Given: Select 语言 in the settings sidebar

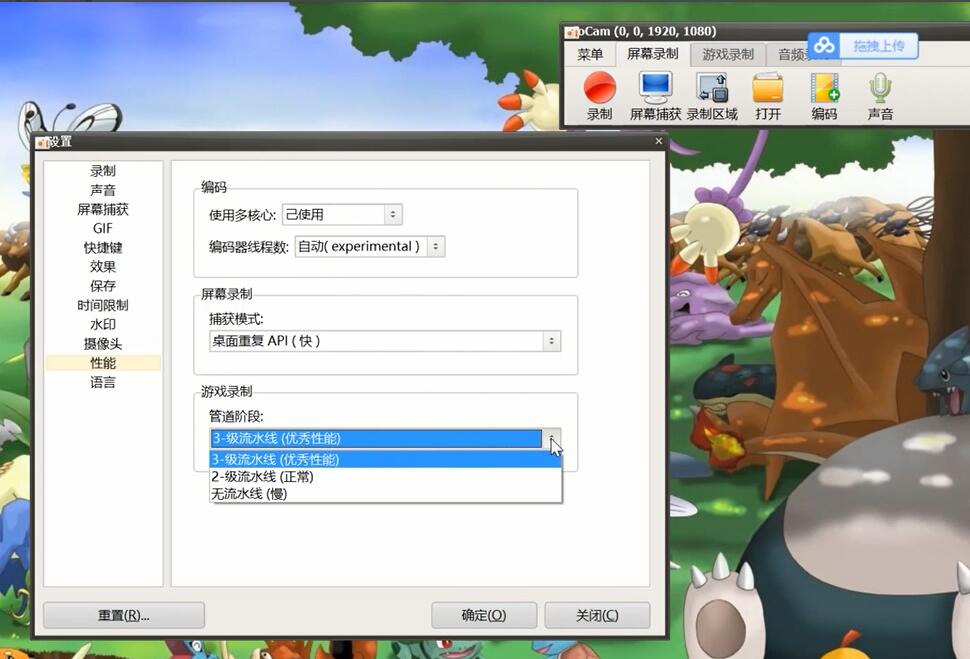Looking at the screenshot, I should 103,382.
